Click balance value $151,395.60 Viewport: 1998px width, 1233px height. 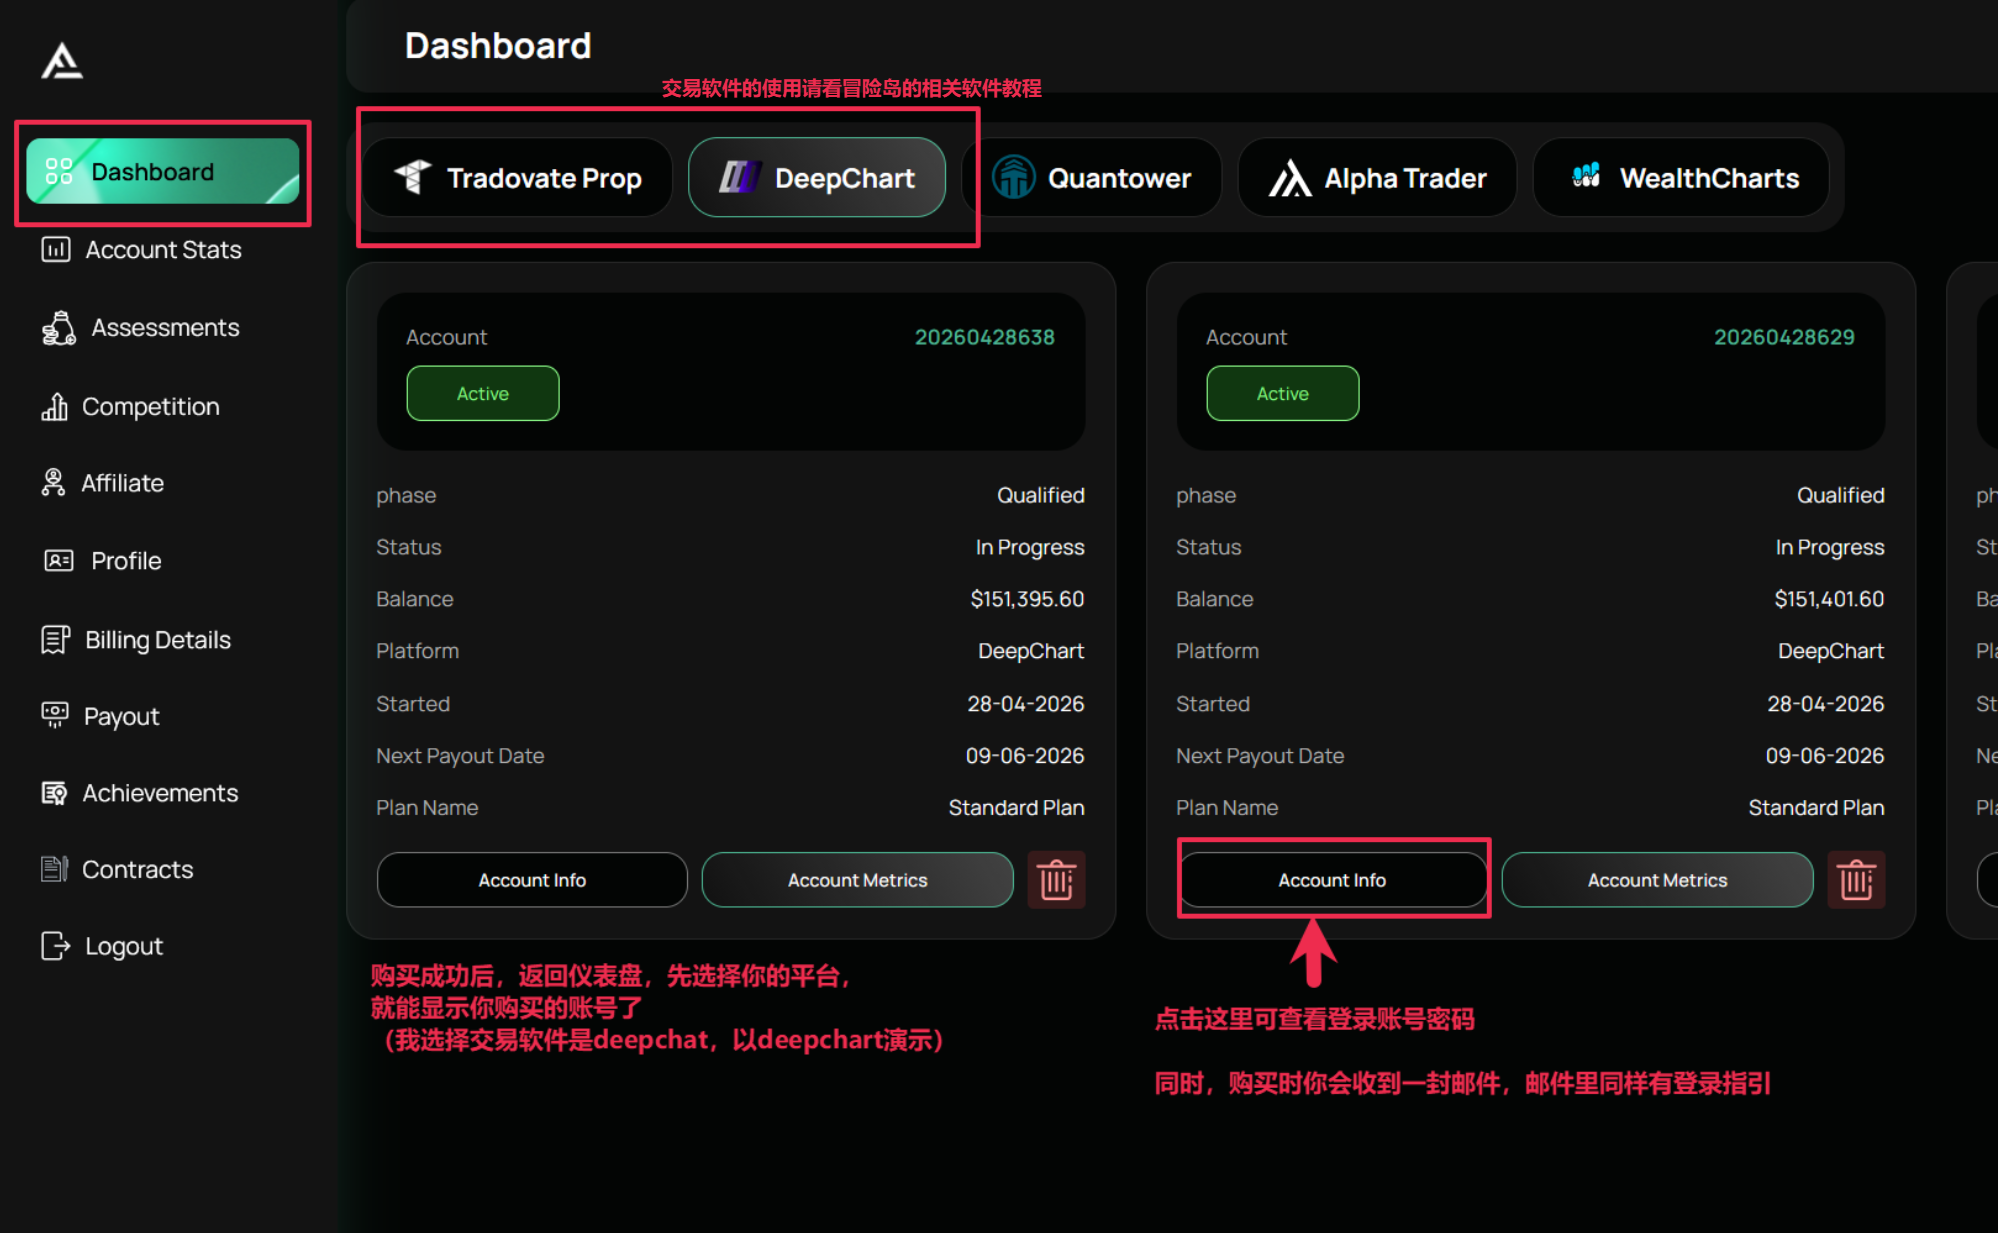[x=1027, y=599]
